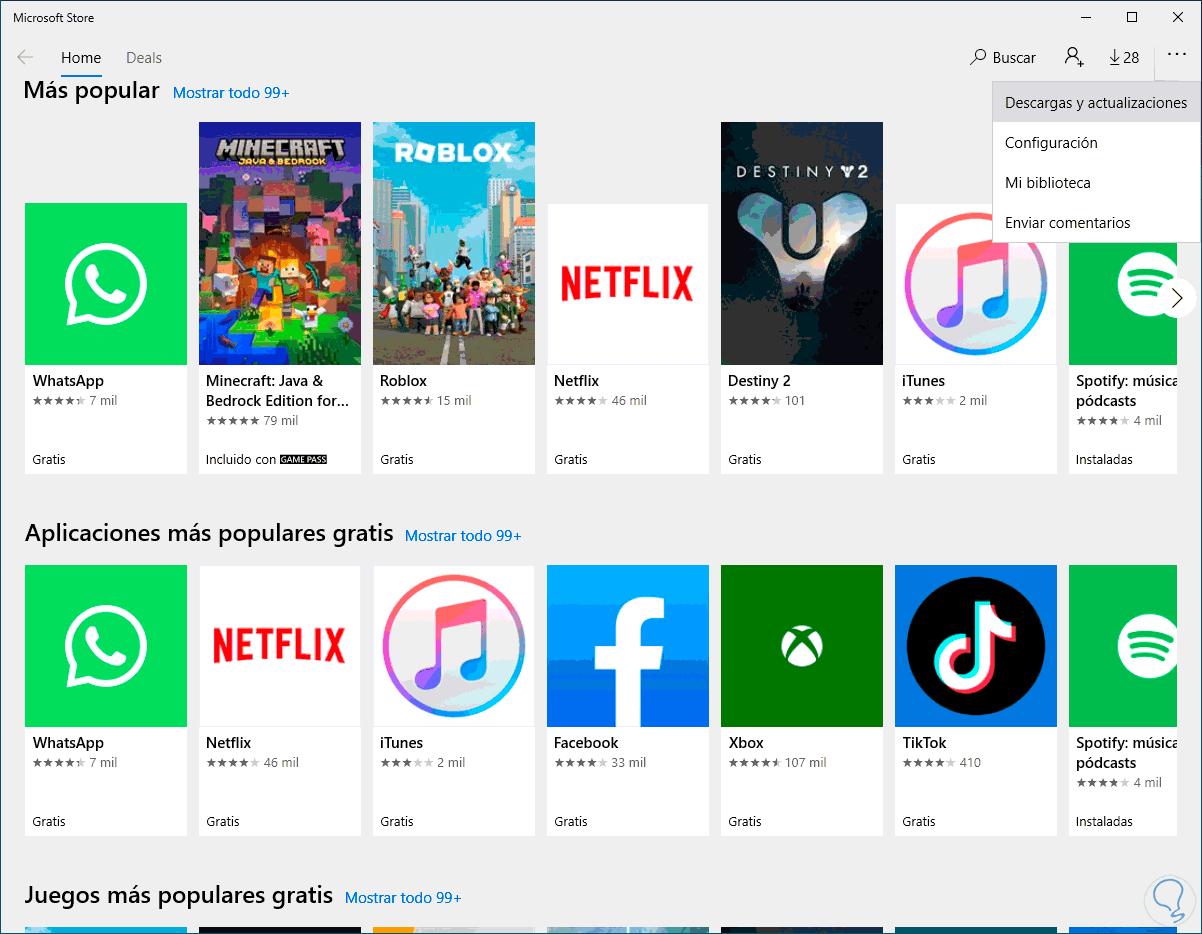
Task: Click the TikTok title text
Action: 924,743
